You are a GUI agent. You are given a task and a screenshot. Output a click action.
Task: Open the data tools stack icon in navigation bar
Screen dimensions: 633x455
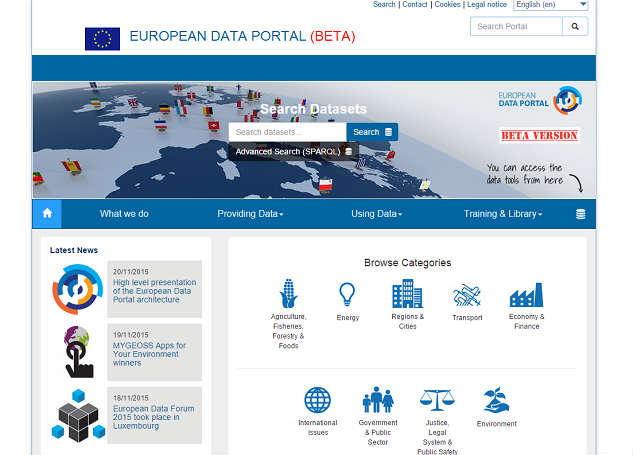click(580, 214)
